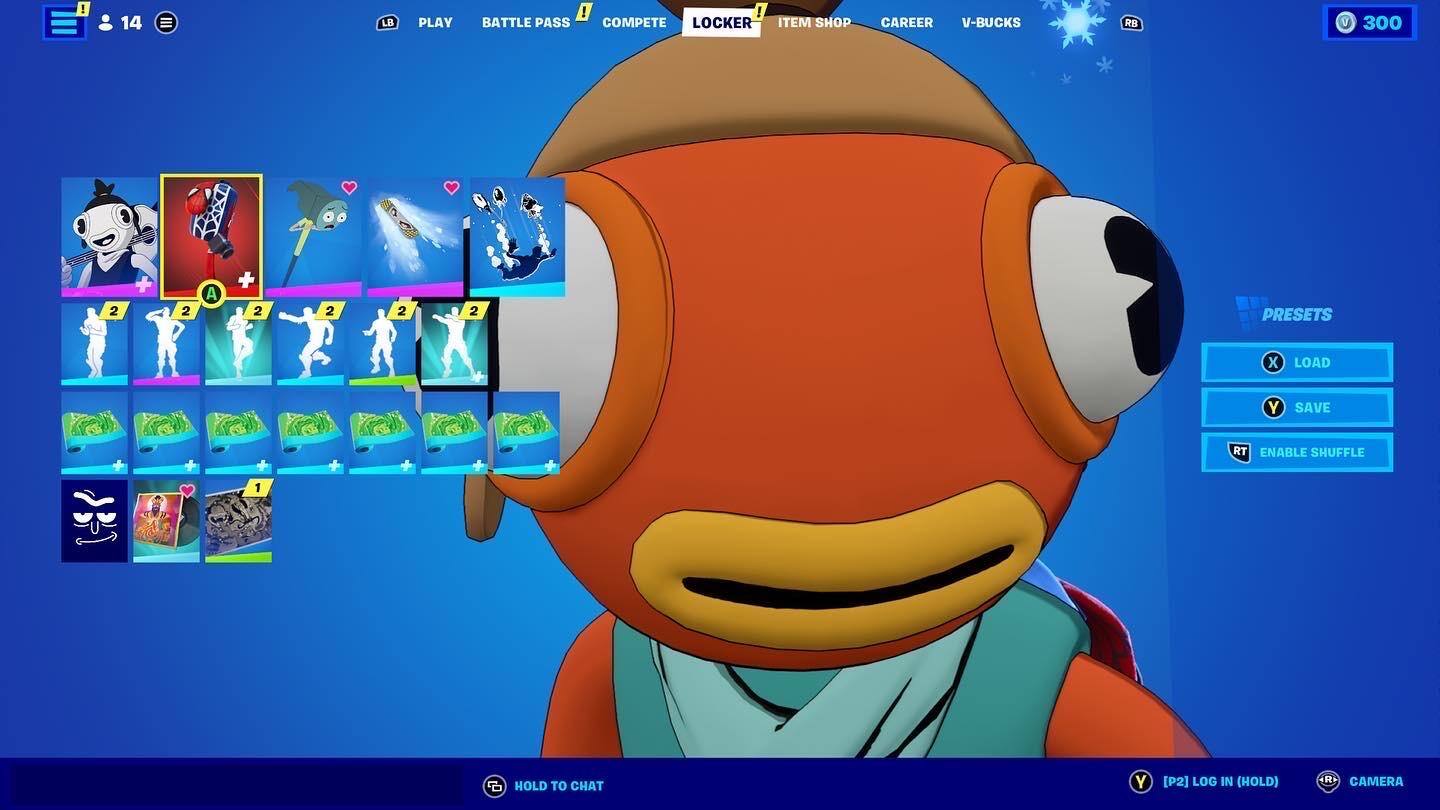Choose the highlighted sixth emote slot
The height and width of the screenshot is (810, 1440).
click(x=454, y=345)
